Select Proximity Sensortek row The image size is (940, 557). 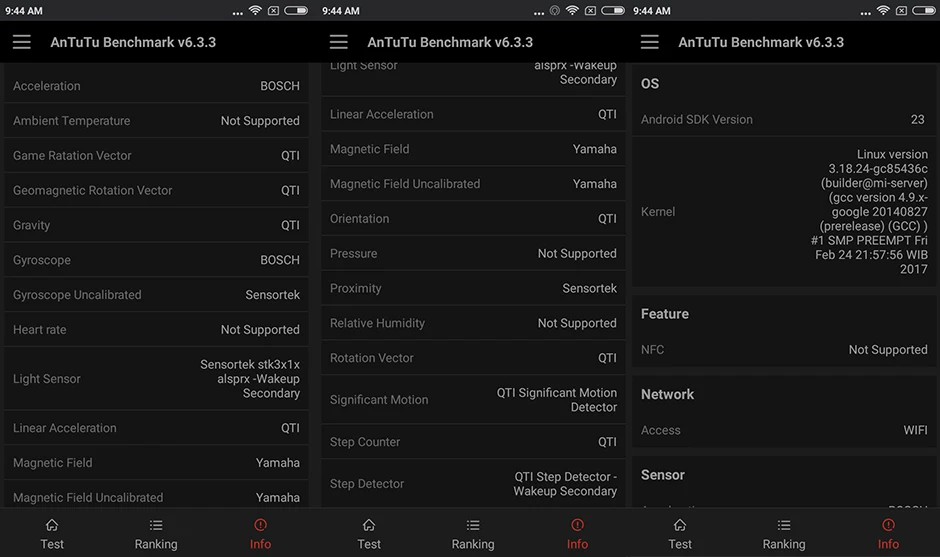(x=473, y=288)
